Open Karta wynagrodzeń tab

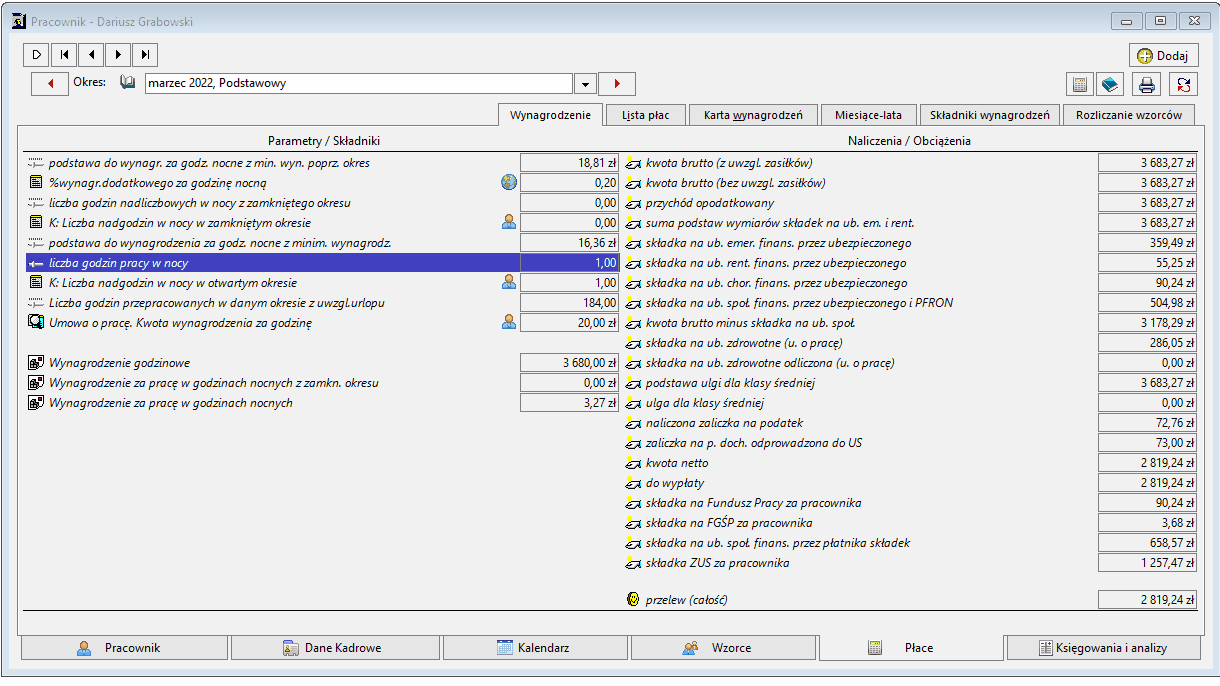pyautogui.click(x=753, y=115)
